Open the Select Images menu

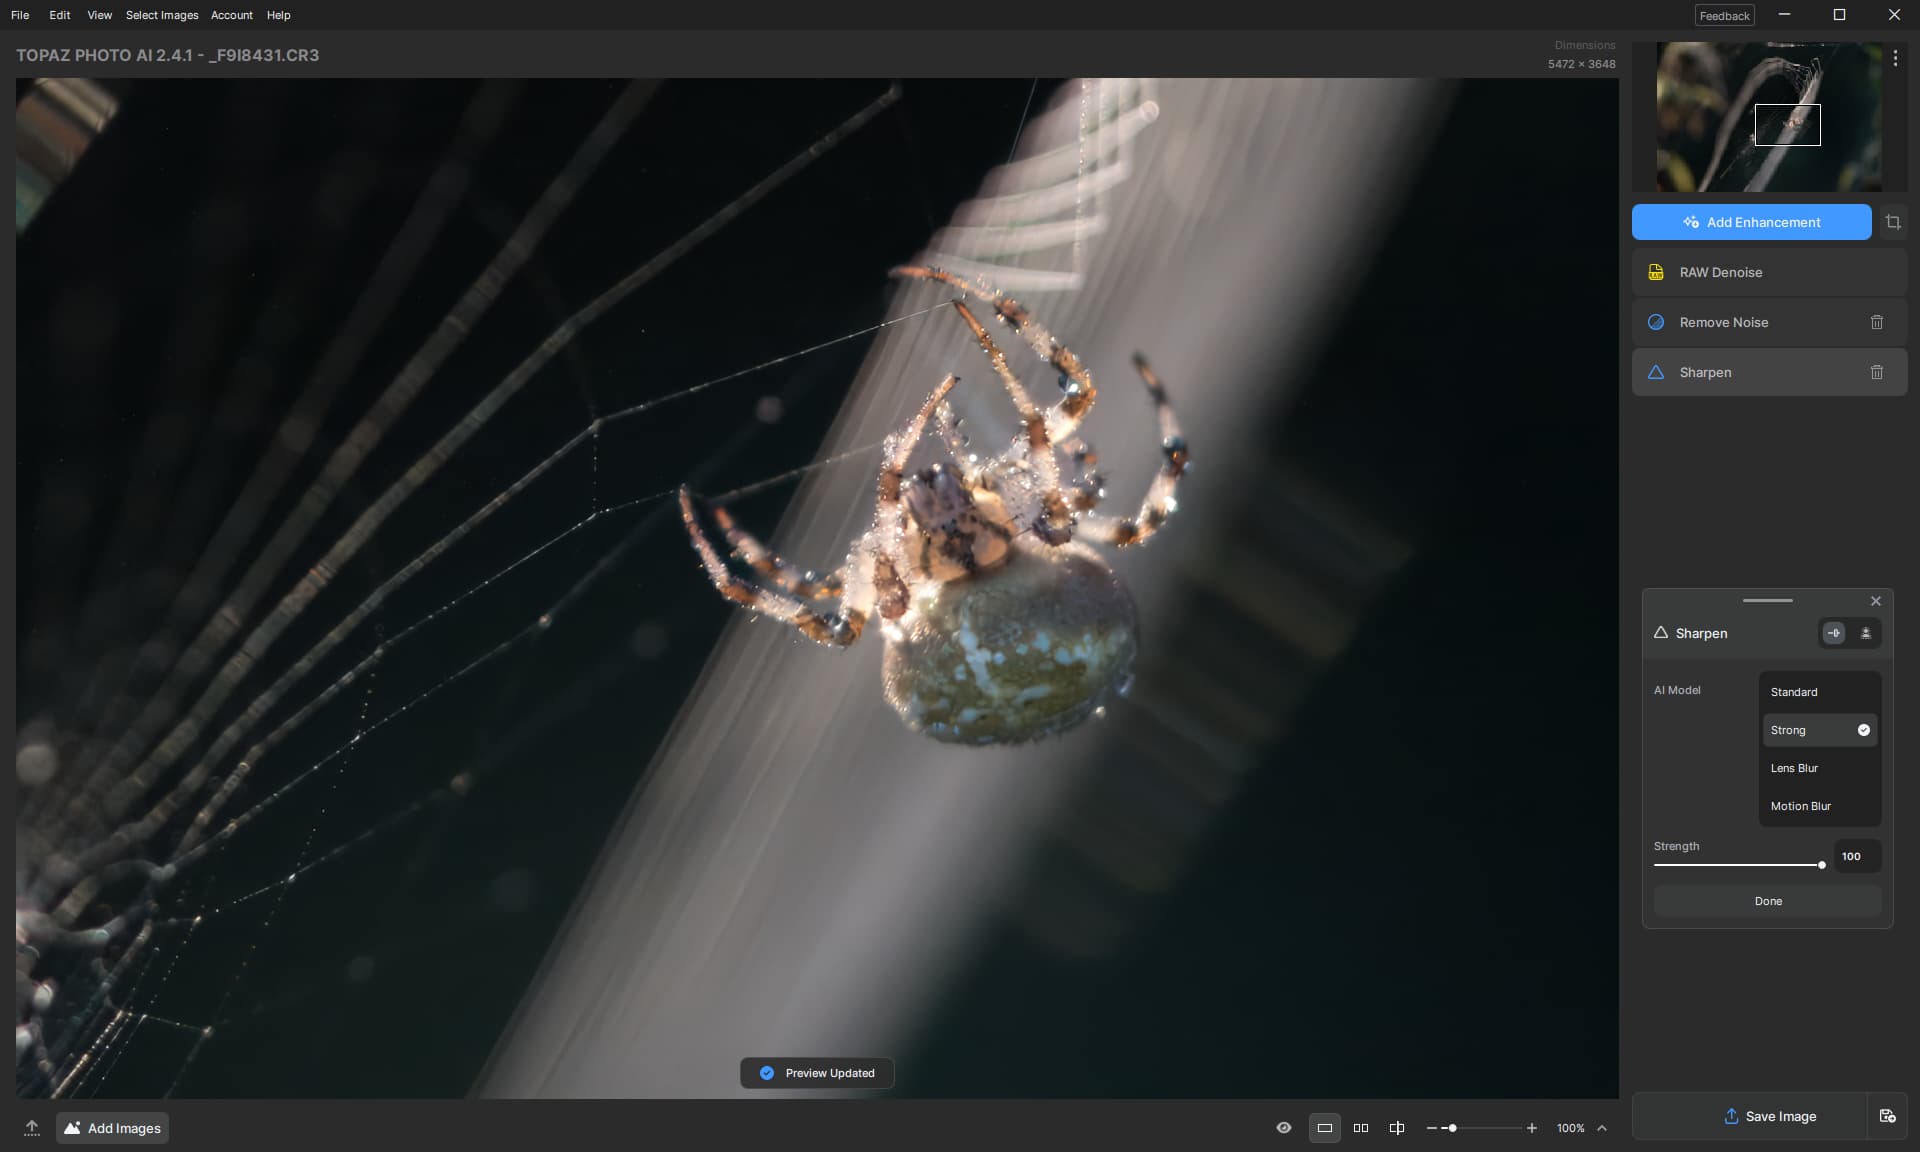click(162, 15)
